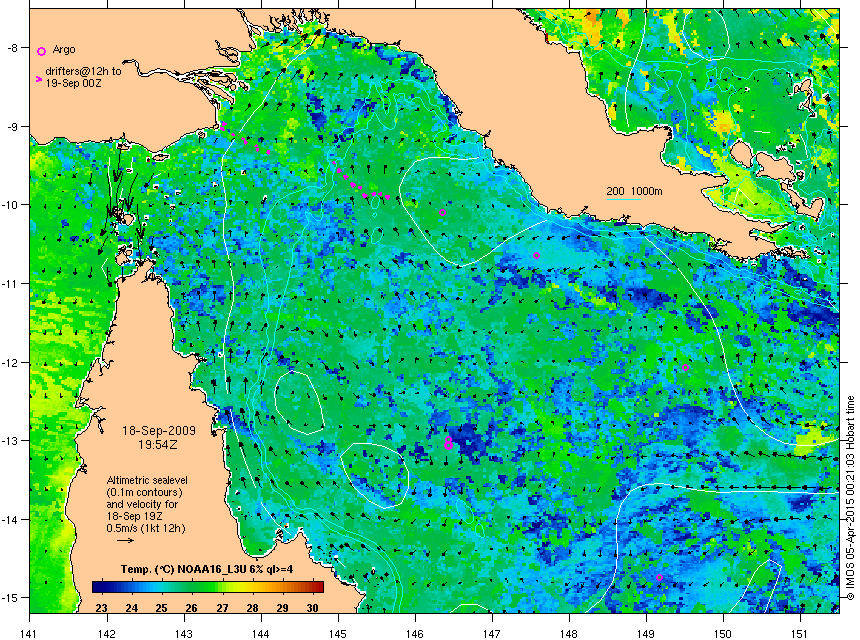The width and height of the screenshot is (860, 640).
Task: Click the longitude axis label 143
Action: [x=183, y=633]
